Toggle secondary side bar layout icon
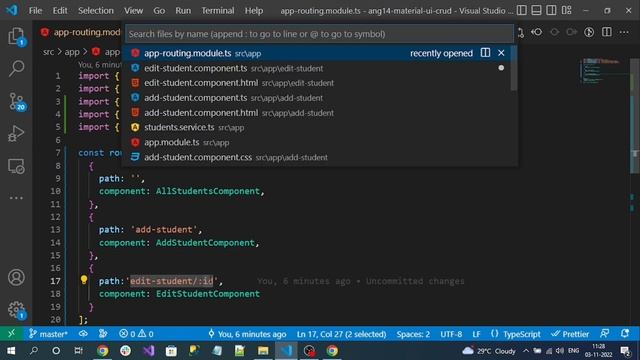This screenshot has width=640, height=360. point(551,10)
